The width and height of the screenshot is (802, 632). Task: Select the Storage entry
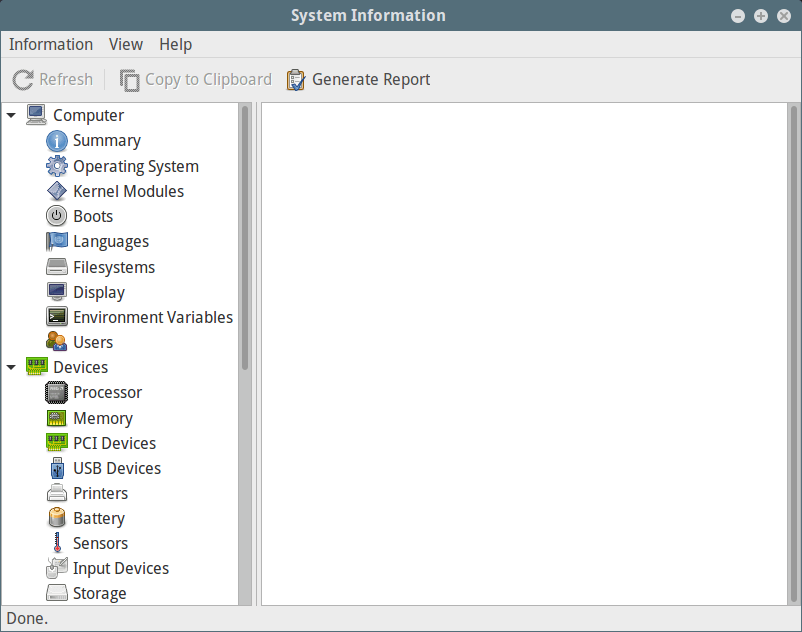coord(100,594)
